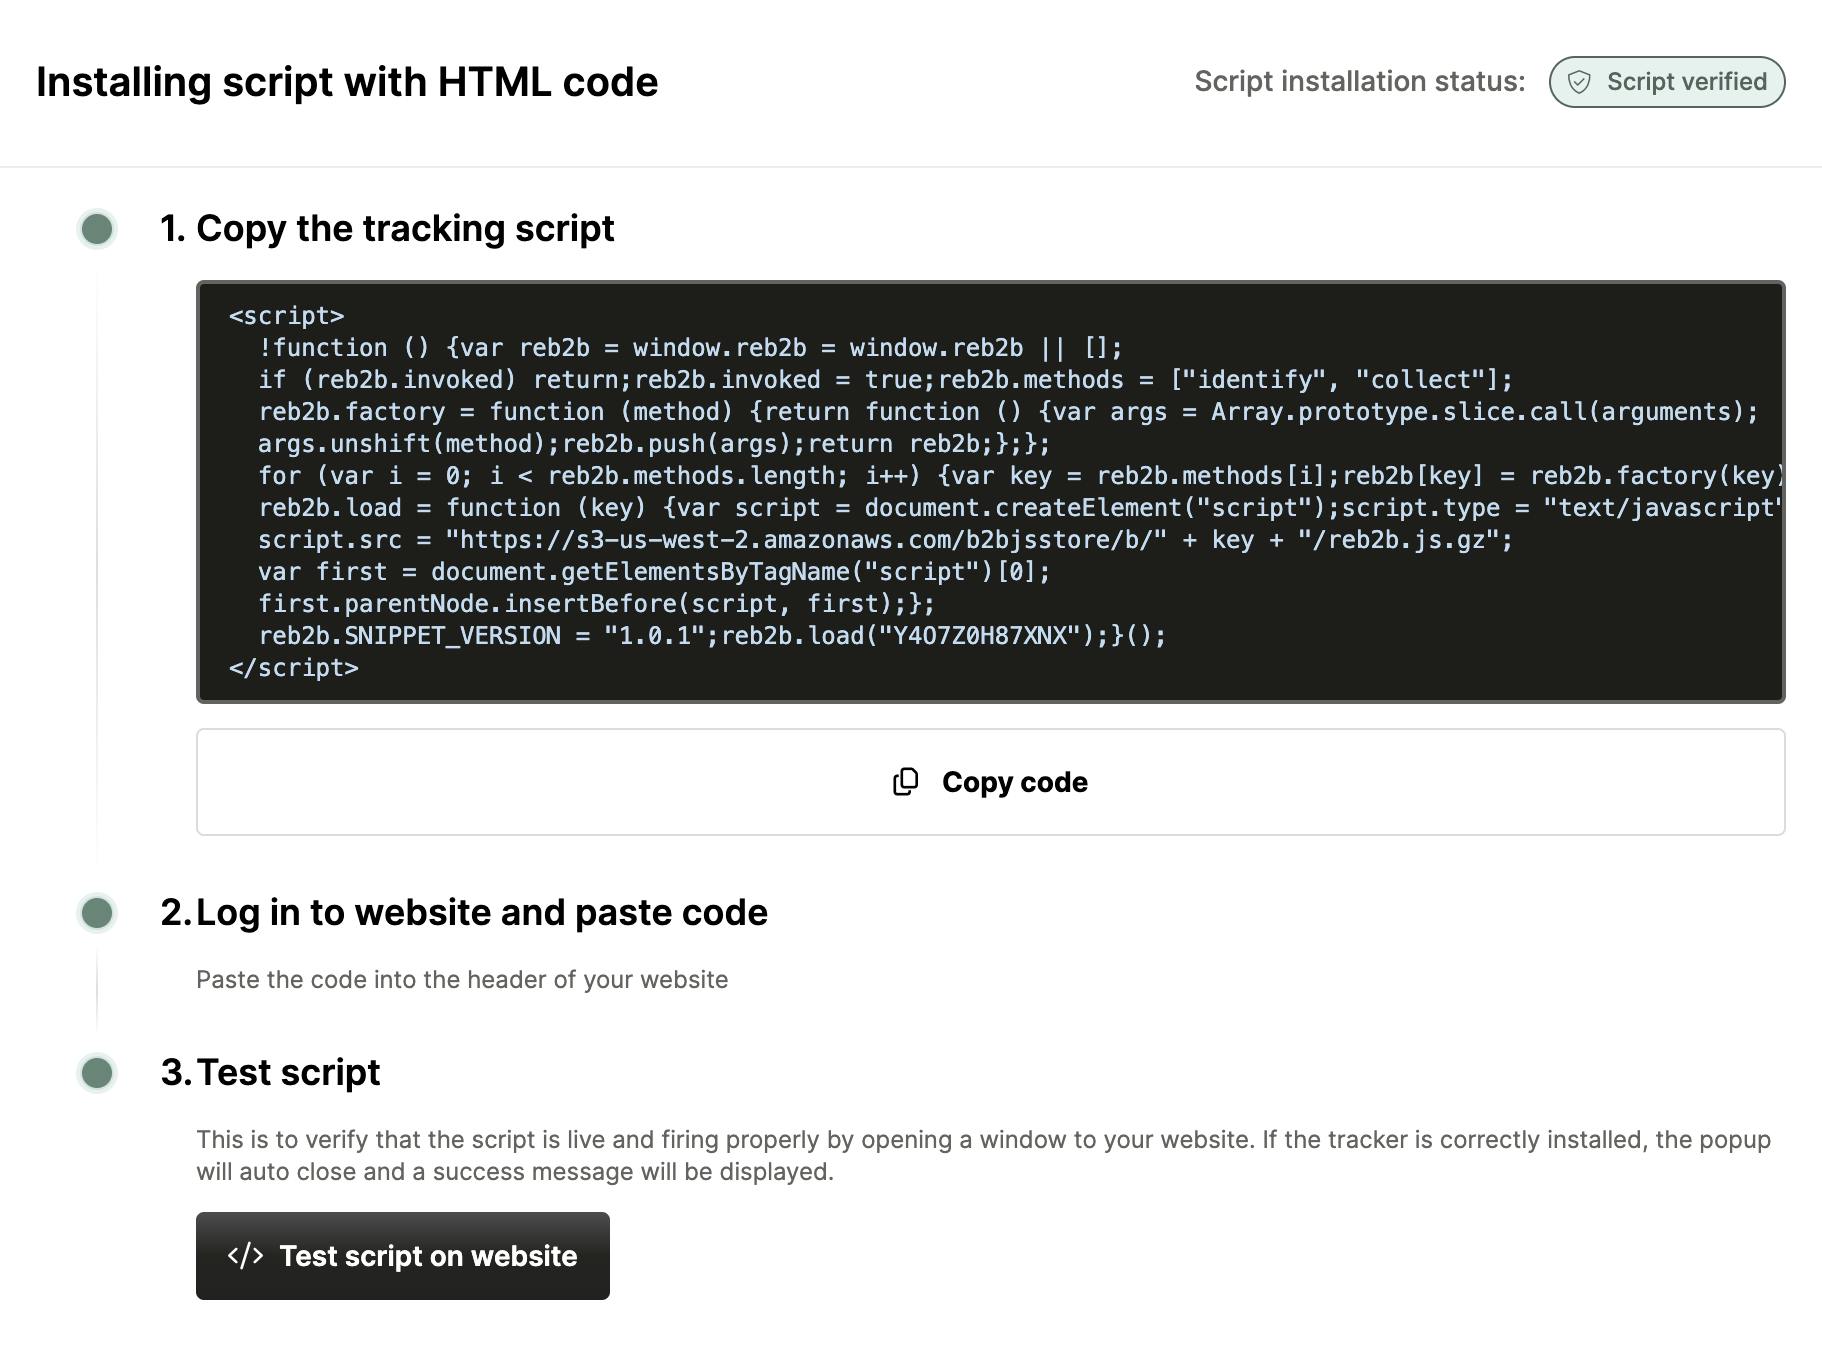Click the Script verified status text

tap(1686, 82)
